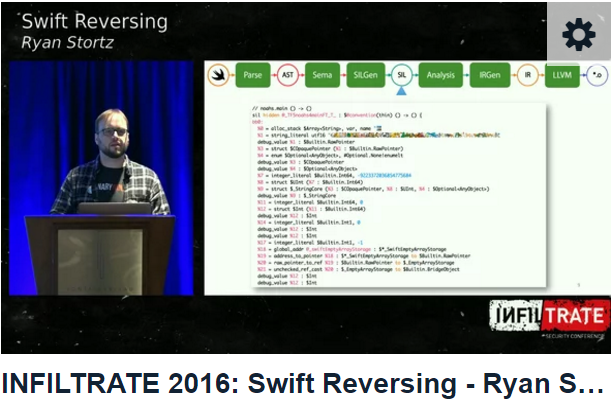The height and width of the screenshot is (409, 616).
Task: Open the Swift Reversing video thumbnail
Action: pos(306,178)
